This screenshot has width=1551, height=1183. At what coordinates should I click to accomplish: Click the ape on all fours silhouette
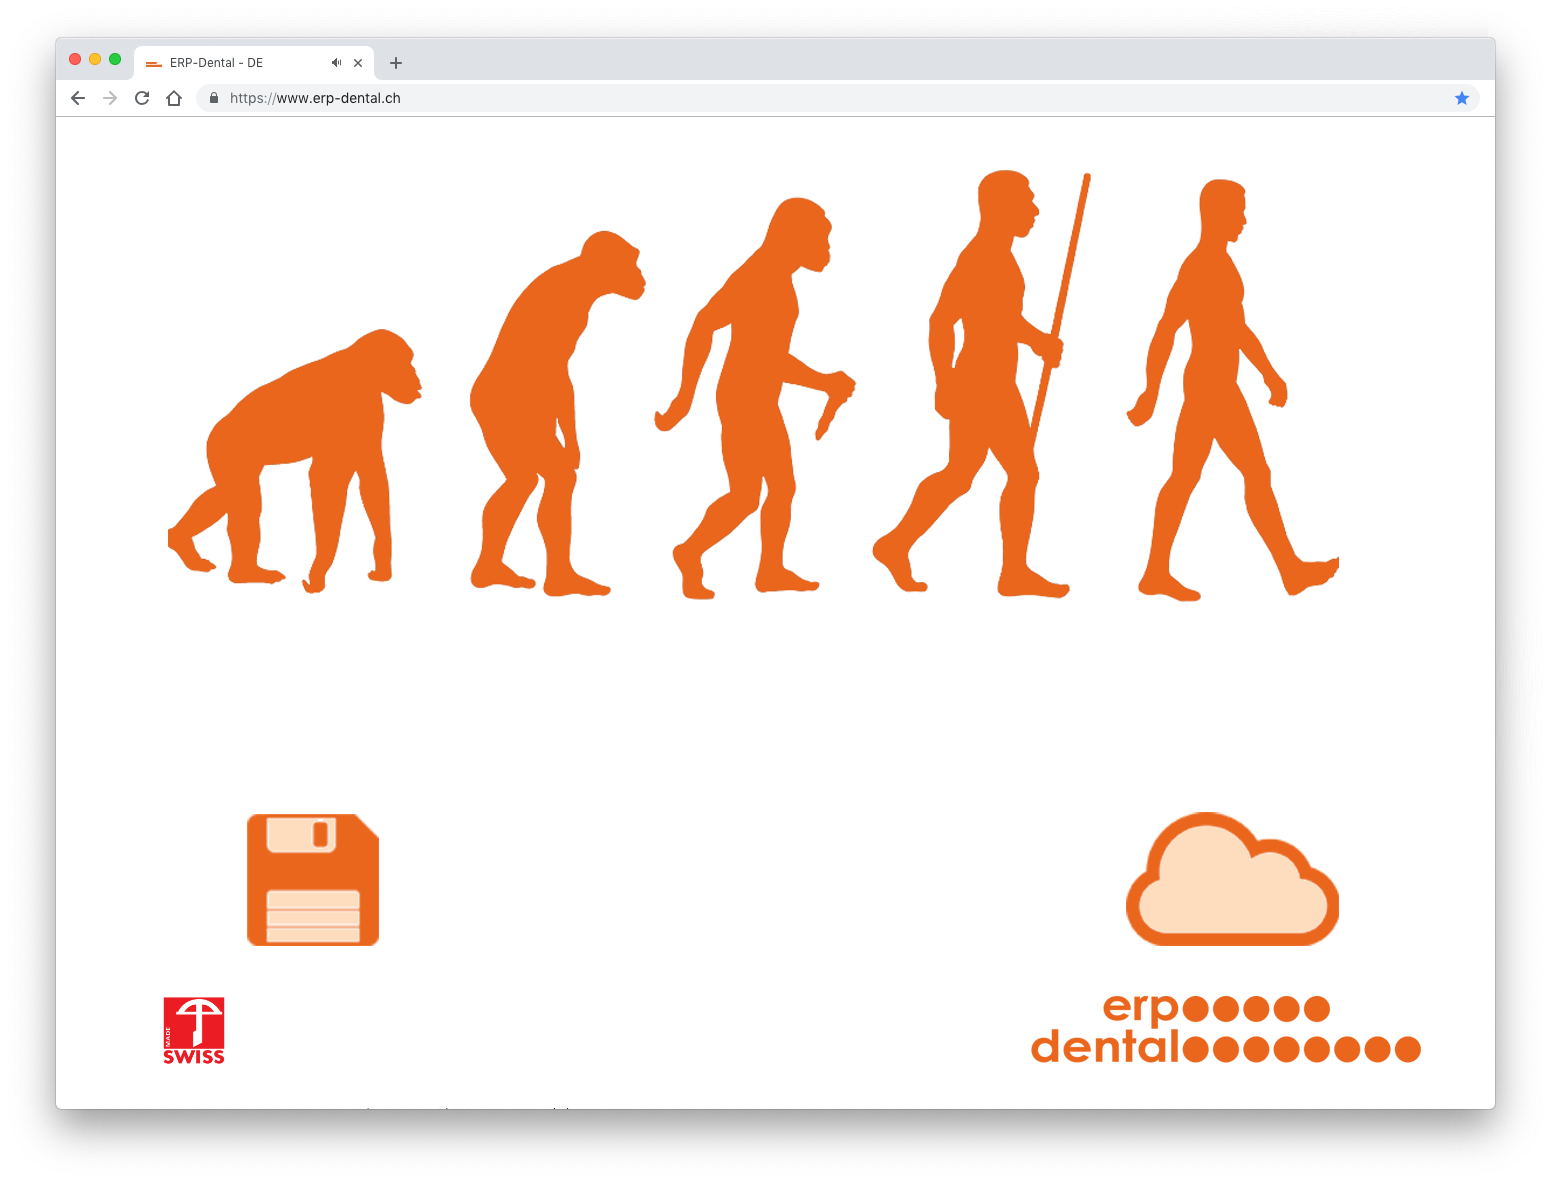295,461
